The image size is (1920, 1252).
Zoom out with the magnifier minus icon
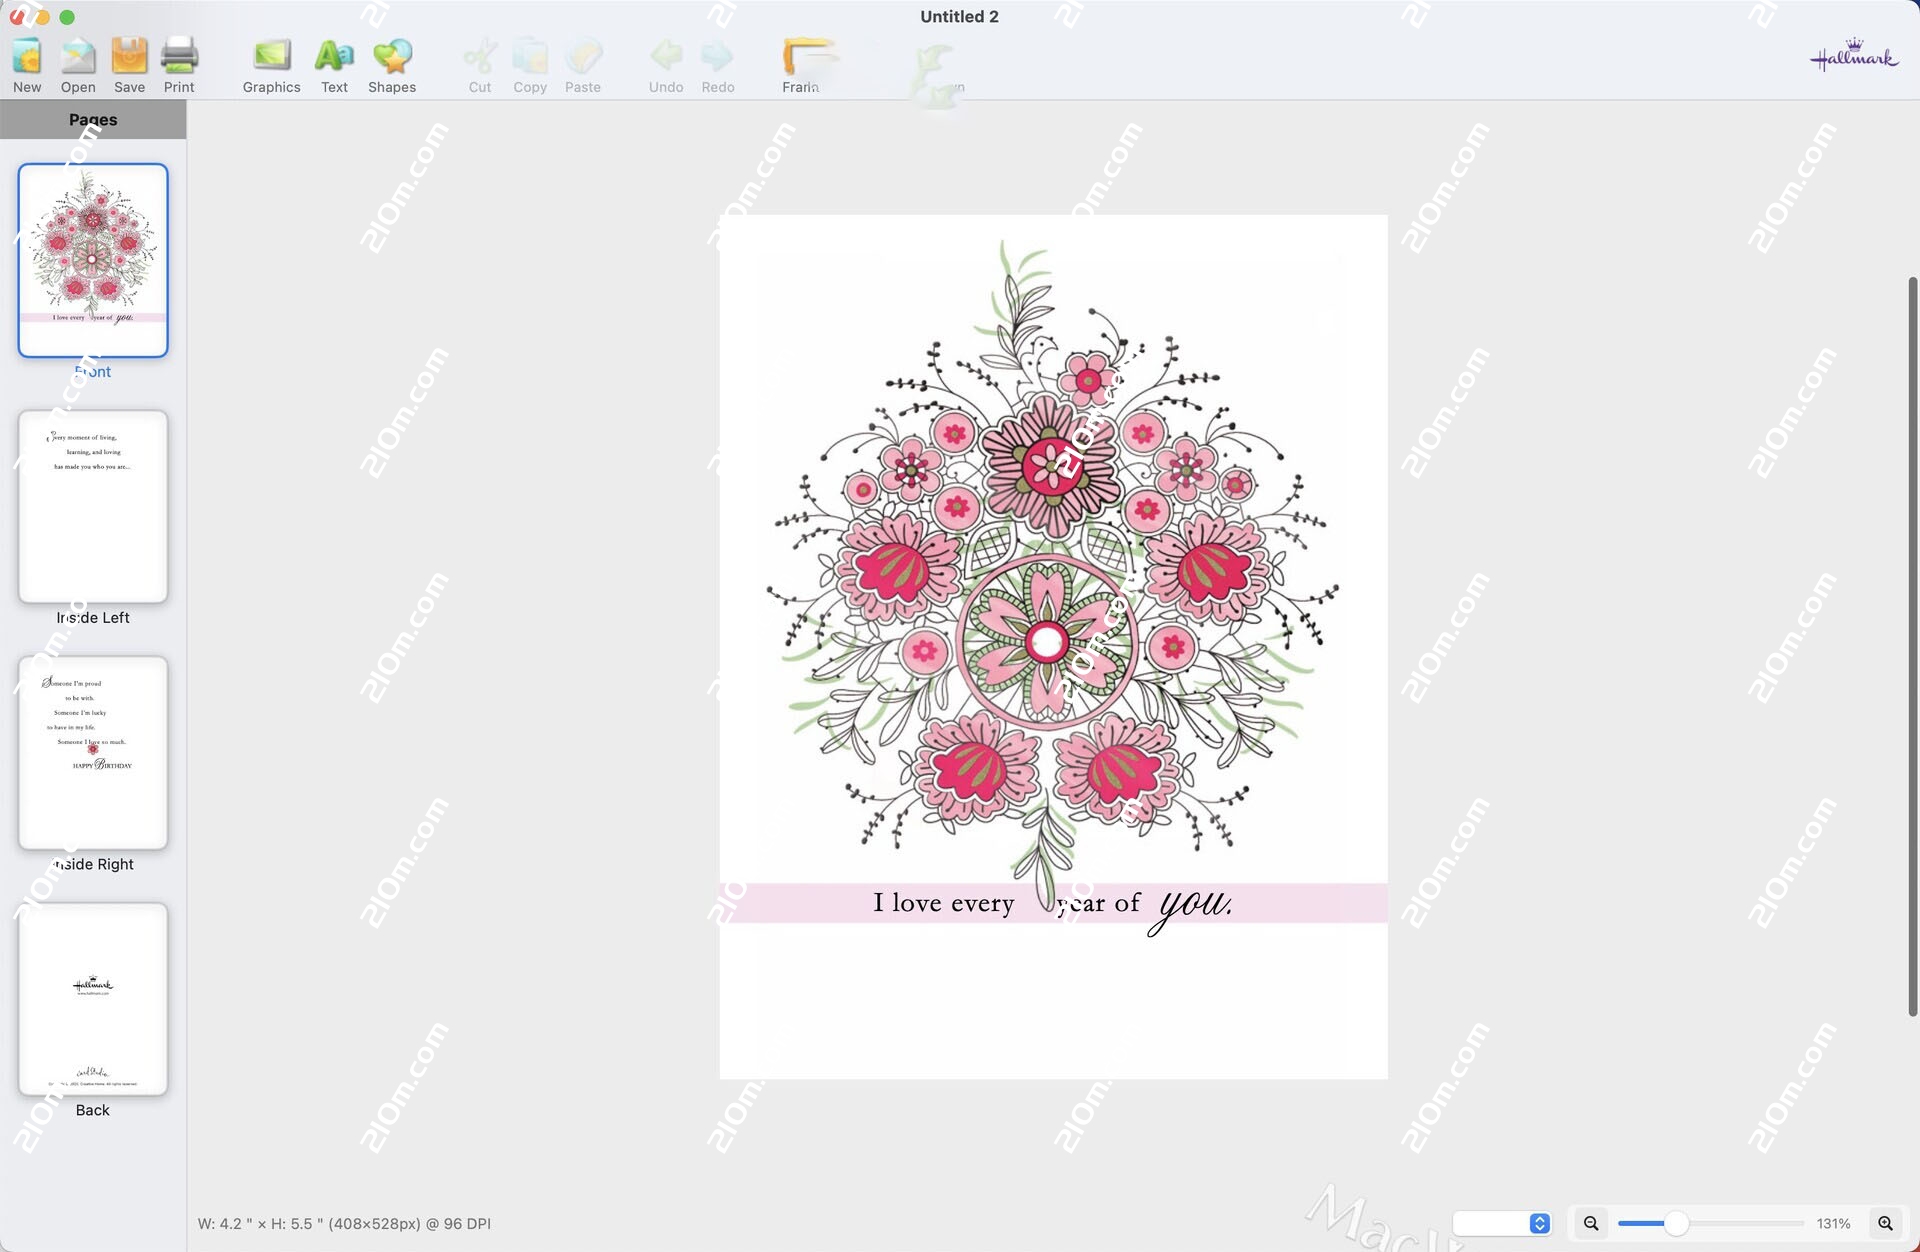tap(1590, 1222)
